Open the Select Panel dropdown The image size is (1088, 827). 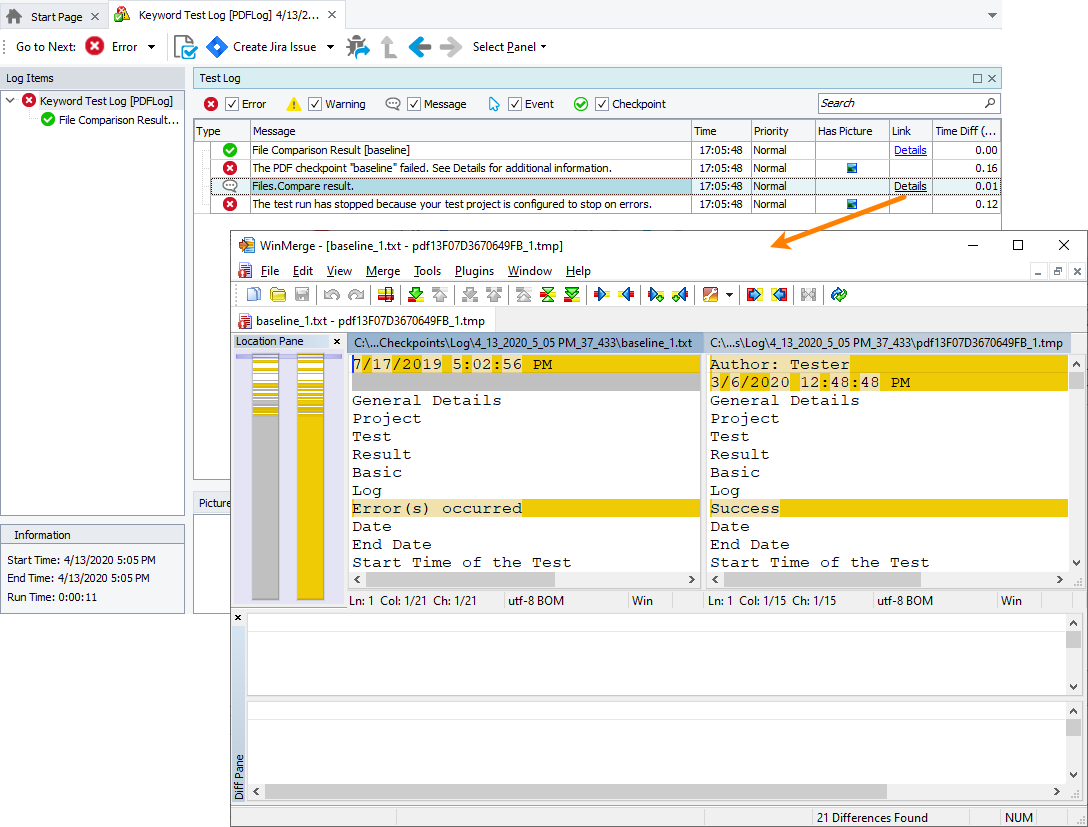click(x=509, y=47)
